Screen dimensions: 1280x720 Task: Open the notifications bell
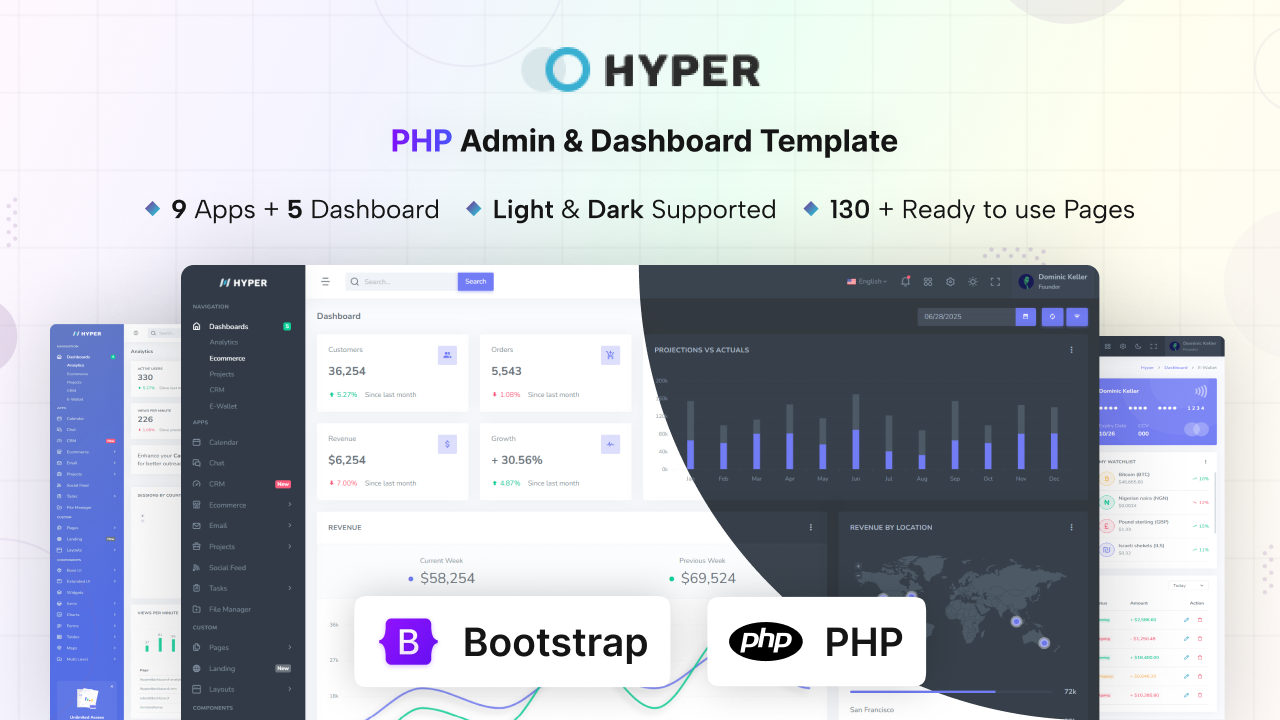[x=906, y=282]
